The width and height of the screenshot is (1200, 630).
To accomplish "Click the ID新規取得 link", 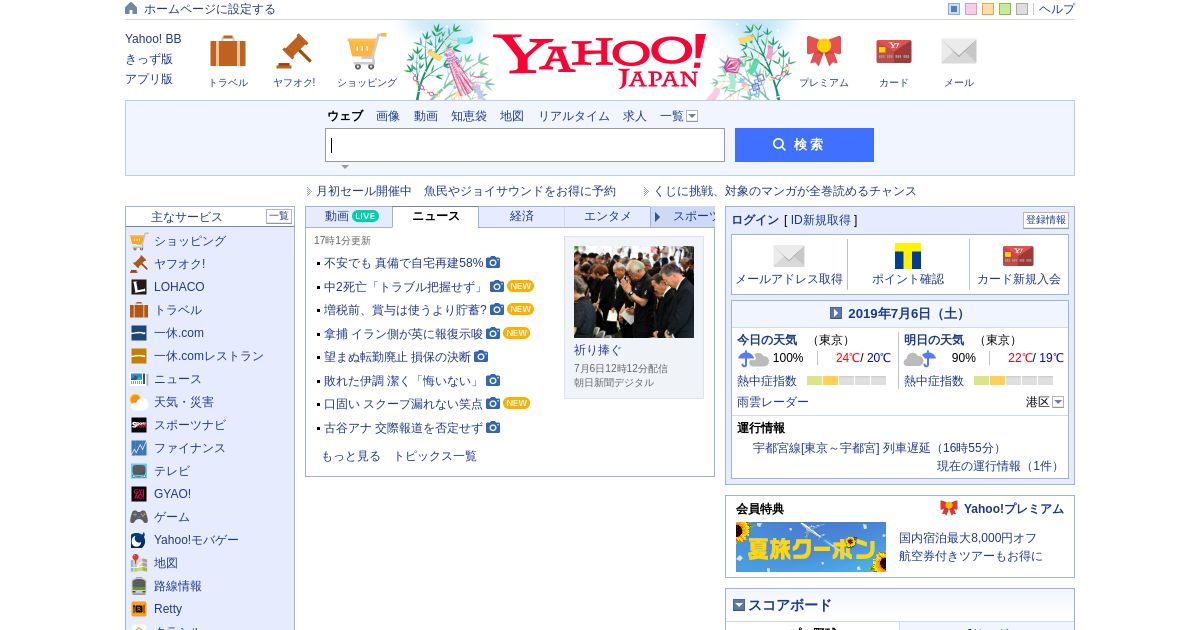I will (821, 220).
